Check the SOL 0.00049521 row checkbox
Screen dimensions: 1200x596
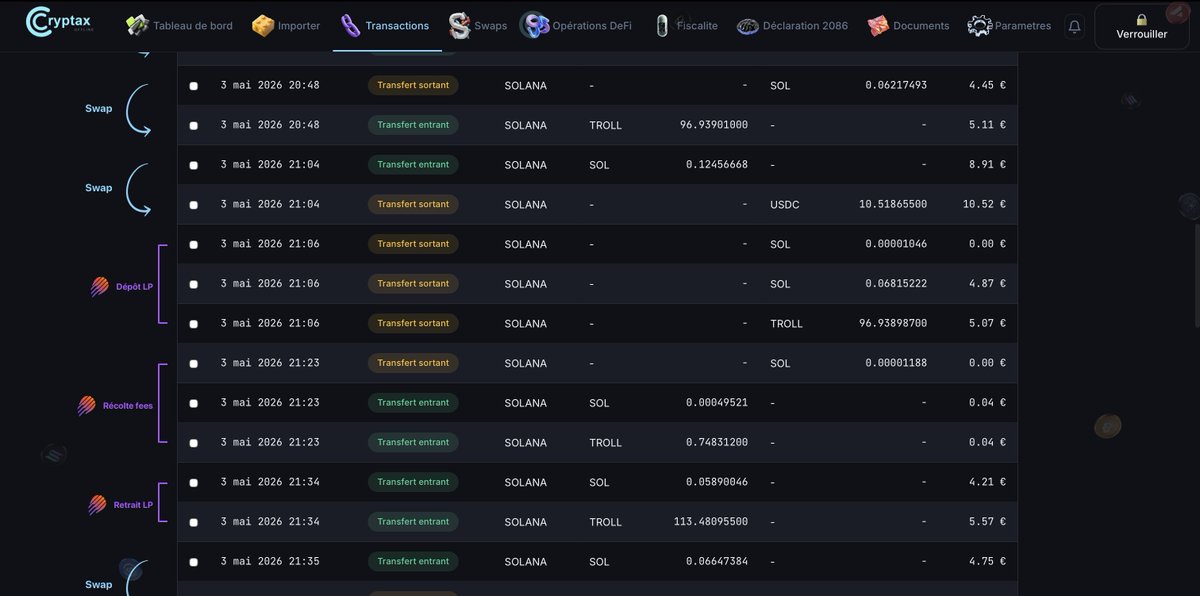[x=193, y=403]
